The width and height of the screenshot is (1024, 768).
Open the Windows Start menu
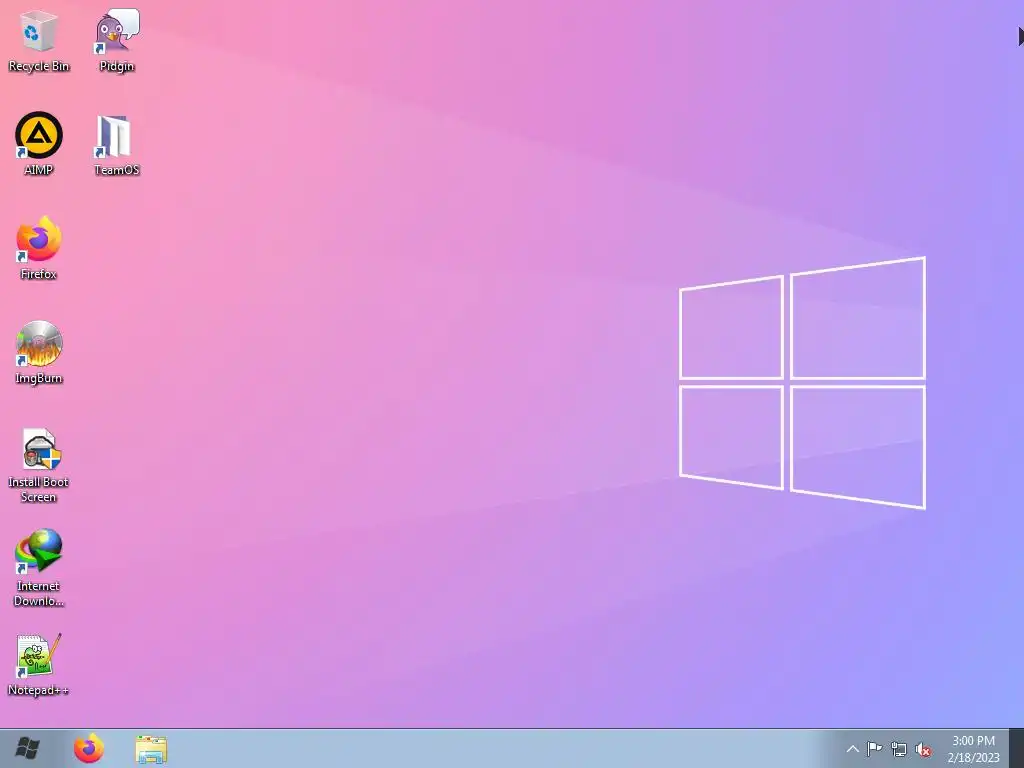[x=27, y=748]
